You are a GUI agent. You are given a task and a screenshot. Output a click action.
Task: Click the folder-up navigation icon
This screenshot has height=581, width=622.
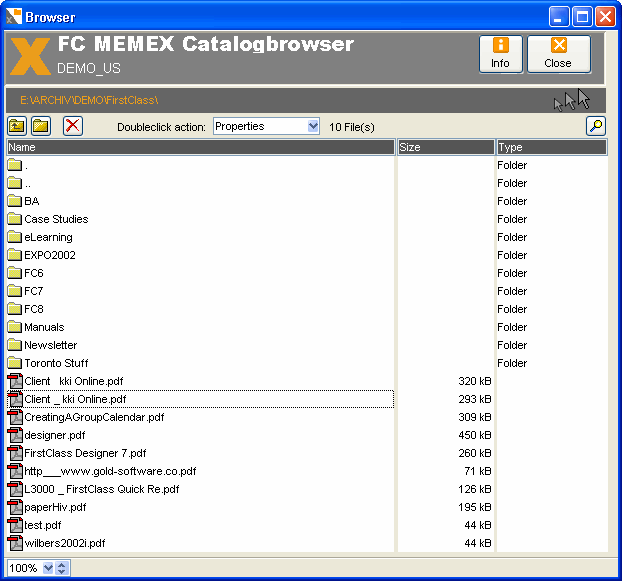click(x=17, y=126)
